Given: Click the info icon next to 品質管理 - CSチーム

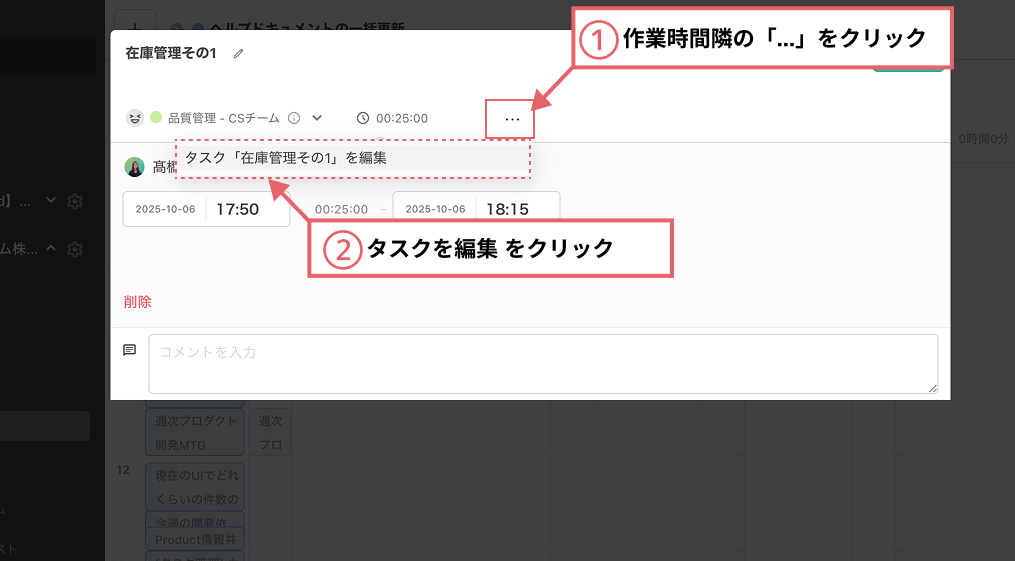Looking at the screenshot, I should pos(294,118).
